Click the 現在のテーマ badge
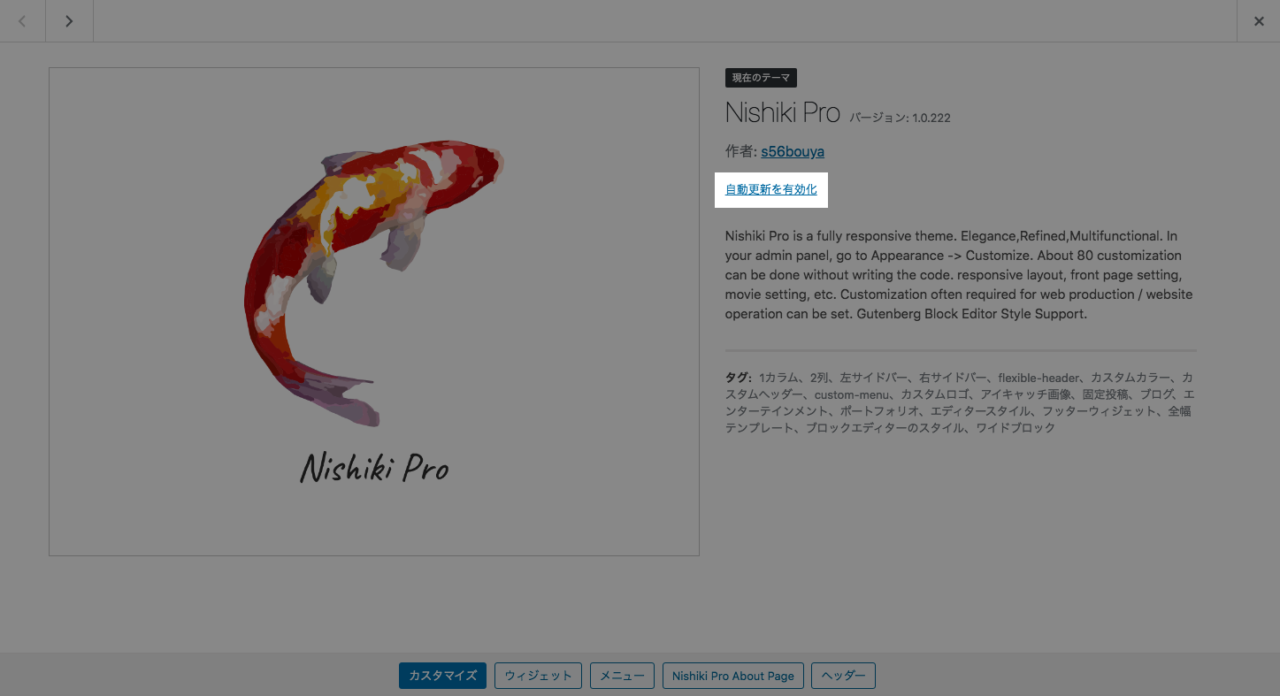 point(761,78)
